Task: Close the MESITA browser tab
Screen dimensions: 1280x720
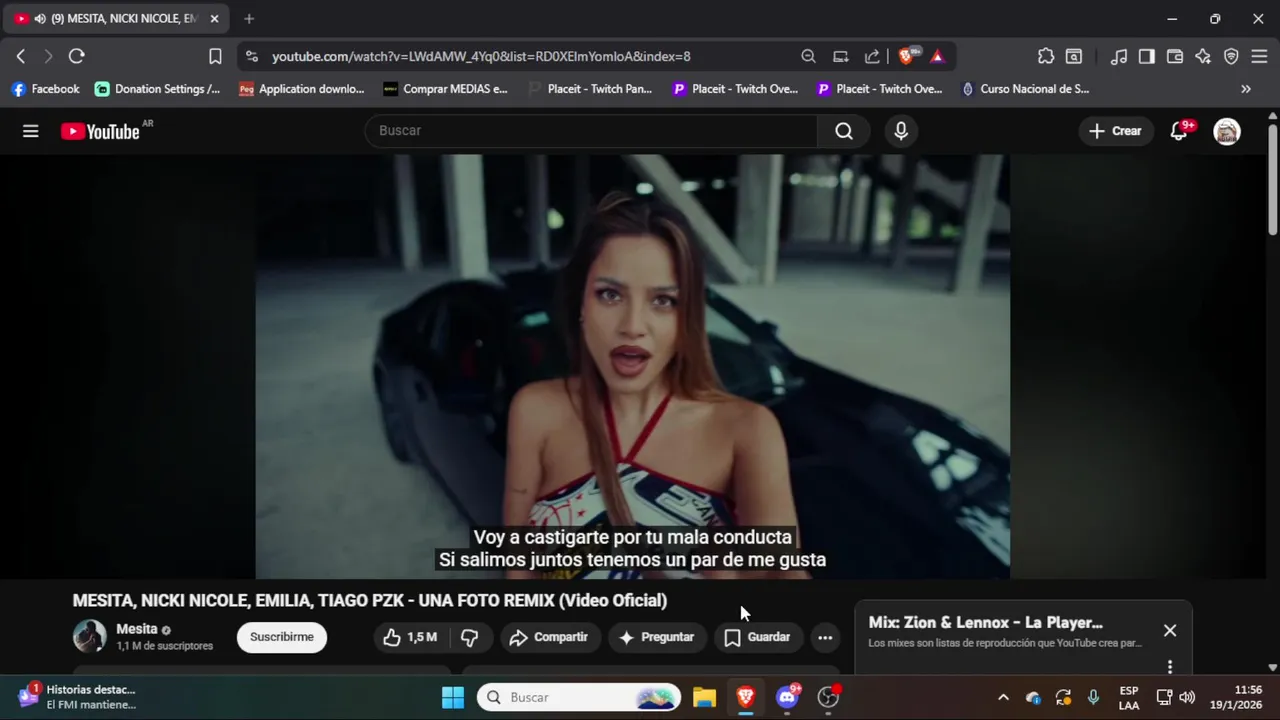Action: point(214,19)
